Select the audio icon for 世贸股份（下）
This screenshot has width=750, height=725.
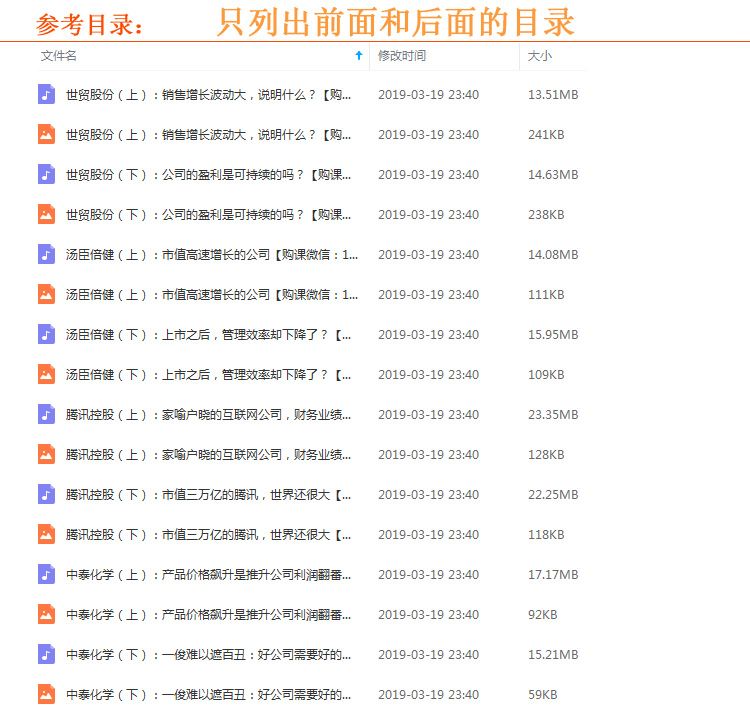(x=46, y=175)
